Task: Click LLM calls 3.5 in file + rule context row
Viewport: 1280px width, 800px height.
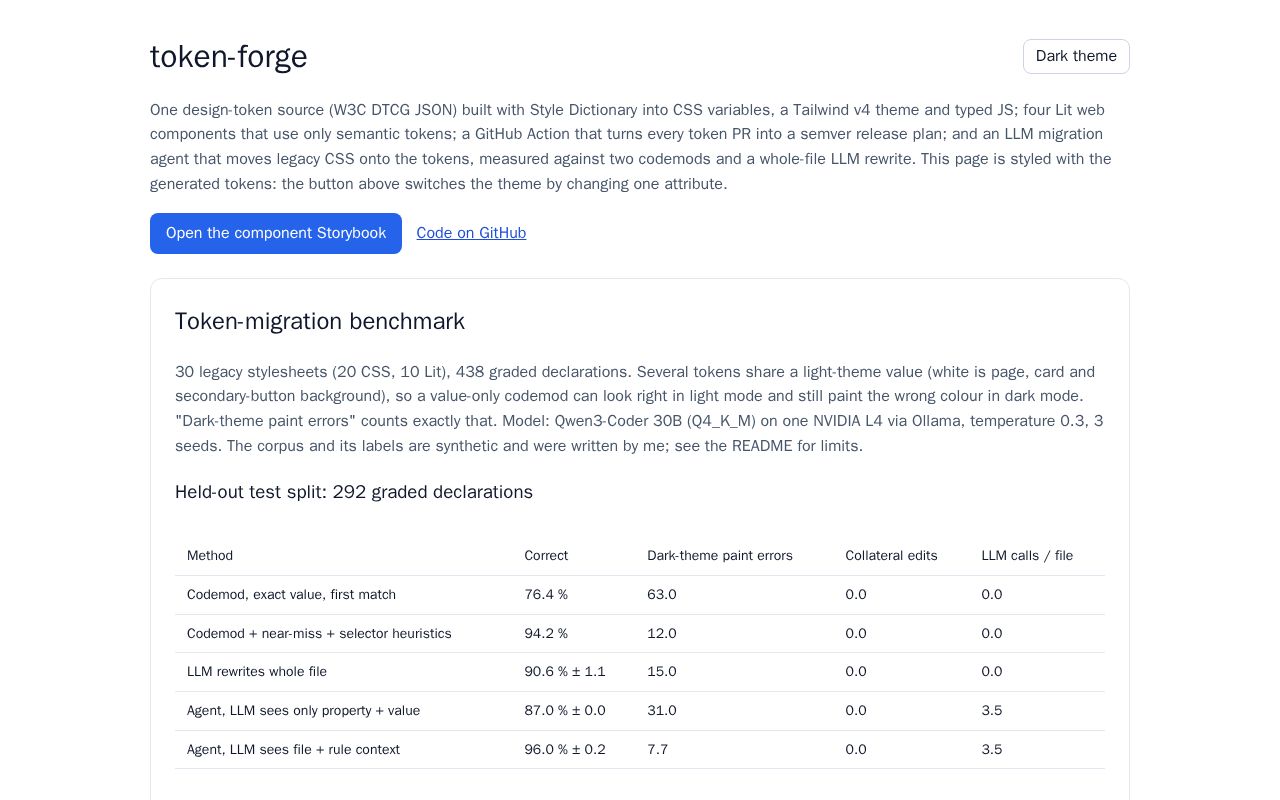Action: coord(992,750)
